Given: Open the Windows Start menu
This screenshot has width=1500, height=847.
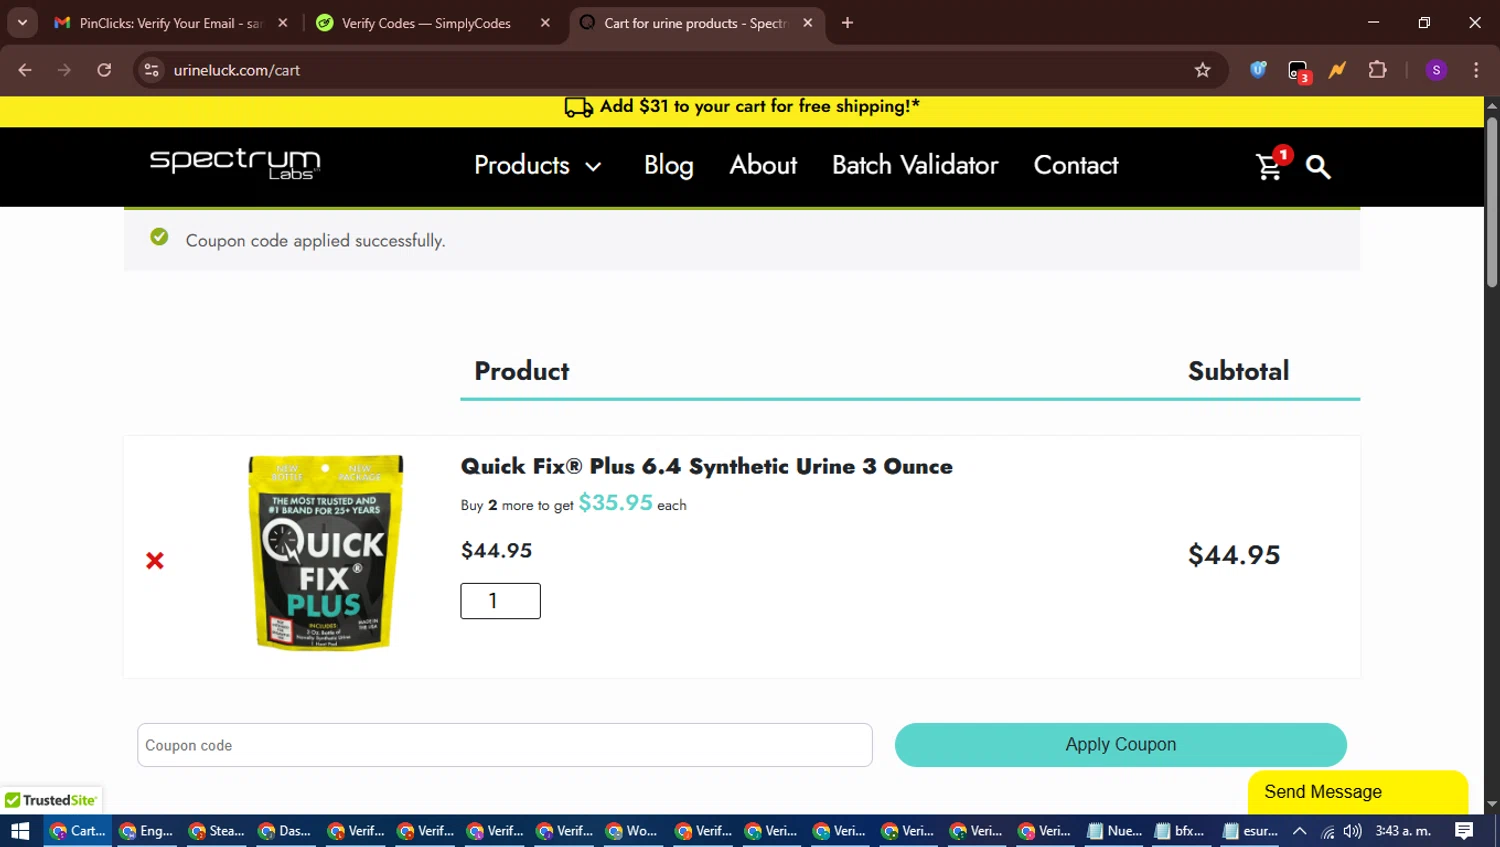Looking at the screenshot, I should point(21,831).
